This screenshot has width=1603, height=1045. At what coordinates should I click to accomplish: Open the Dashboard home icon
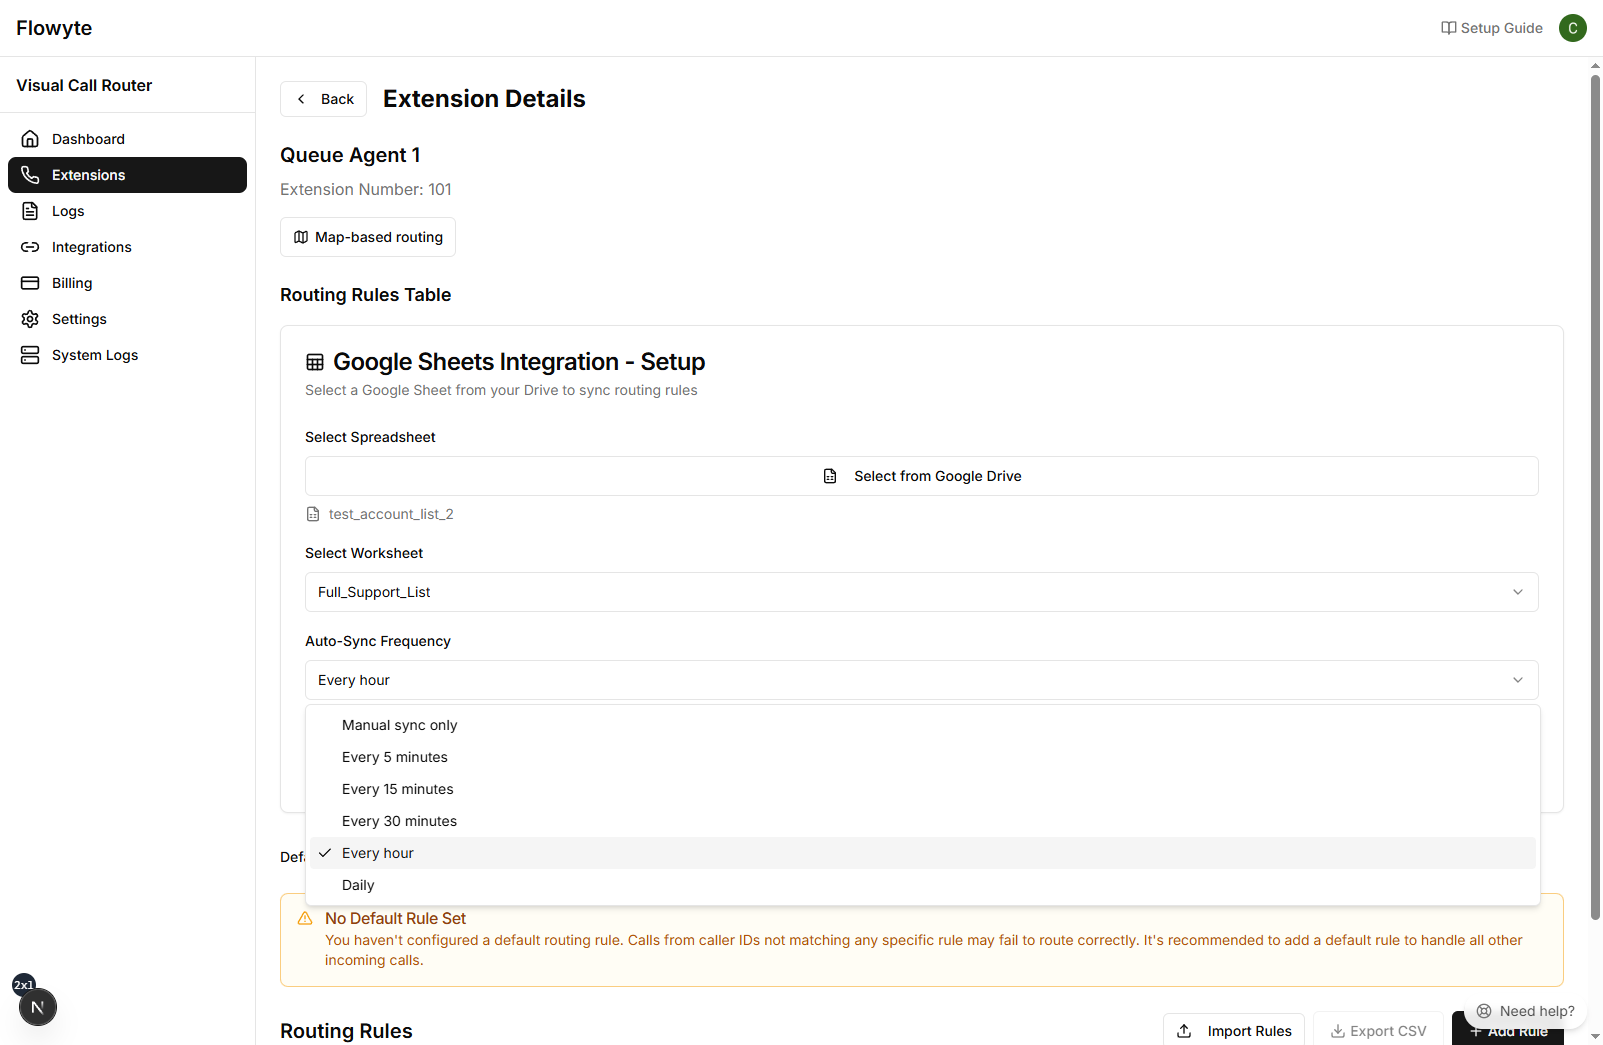(x=30, y=138)
